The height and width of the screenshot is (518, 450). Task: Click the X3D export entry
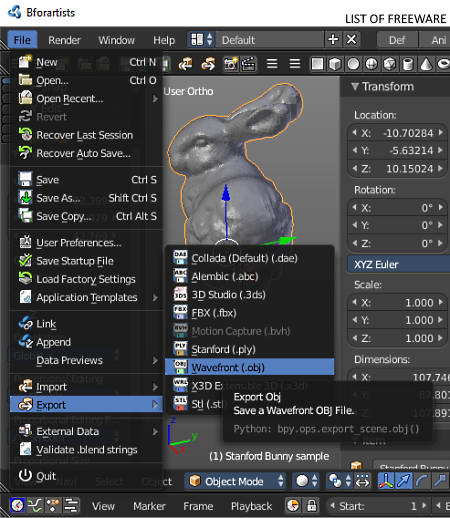(x=197, y=386)
